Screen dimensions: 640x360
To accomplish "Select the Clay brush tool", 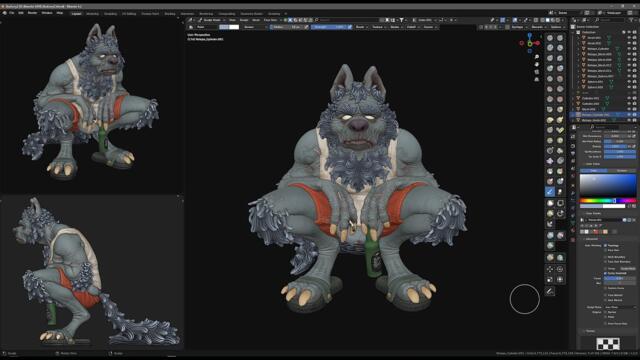I will [x=550, y=48].
